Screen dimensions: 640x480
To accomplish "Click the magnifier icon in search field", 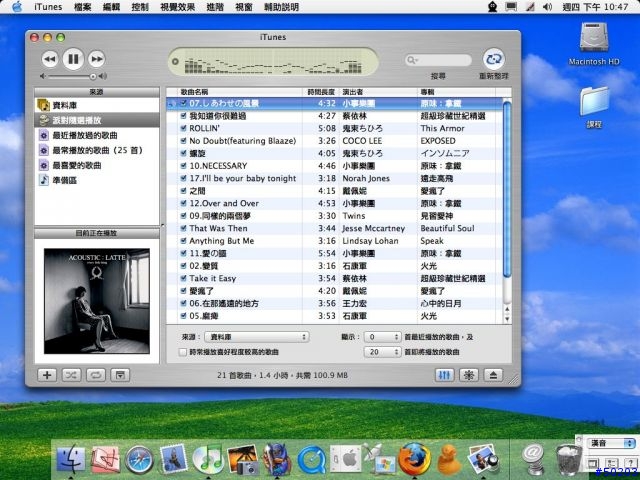I will coord(411,60).
